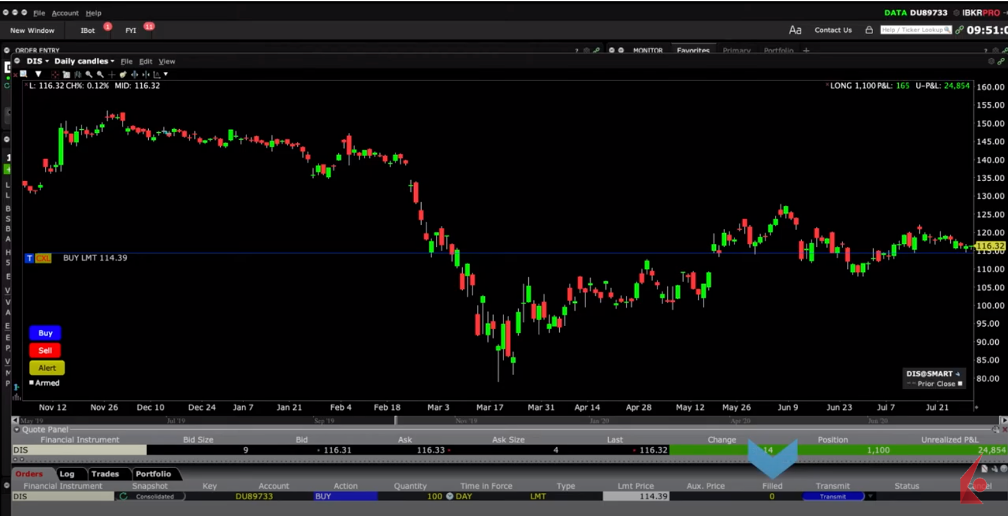Viewport: 1008px width, 516px height.
Task: Click the FYI notifications icon
Action: click(131, 30)
